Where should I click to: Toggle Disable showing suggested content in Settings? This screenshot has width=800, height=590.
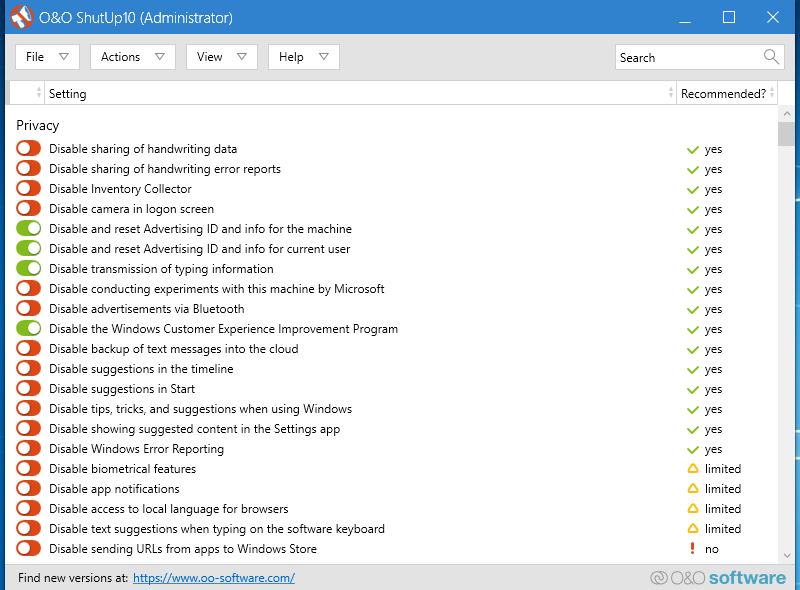coord(28,428)
